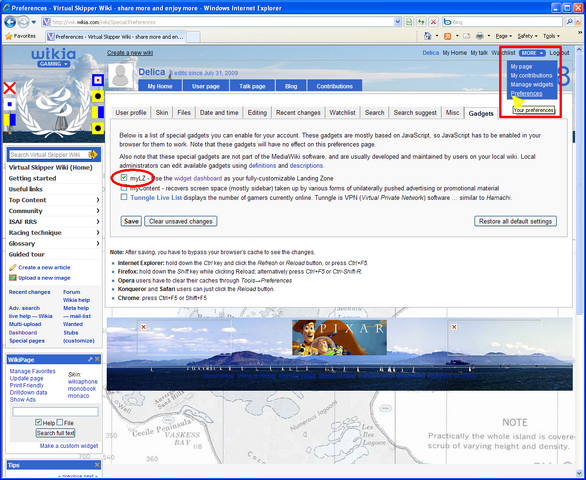Click the Bing search input field
586x480 pixels.
click(x=503, y=22)
